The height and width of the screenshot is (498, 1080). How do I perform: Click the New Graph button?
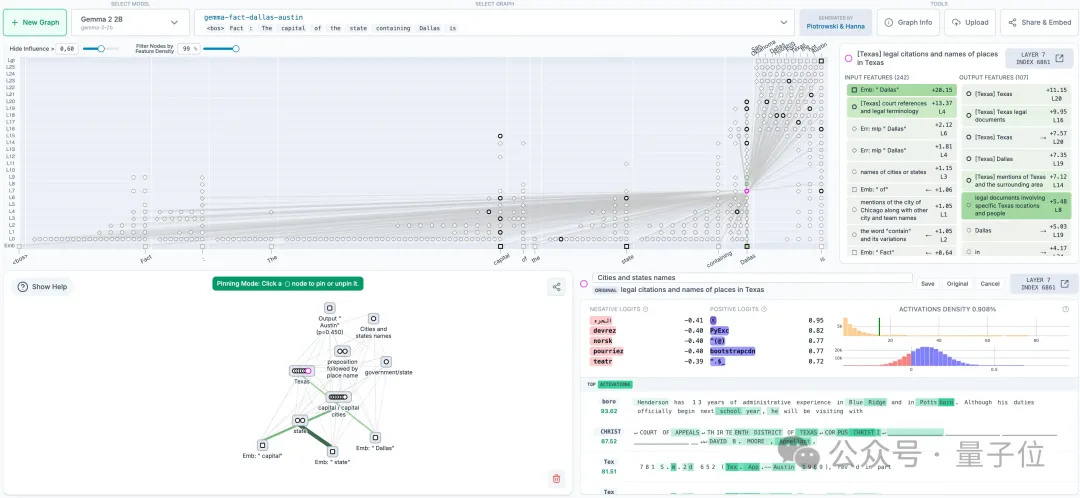pyautogui.click(x=35, y=22)
